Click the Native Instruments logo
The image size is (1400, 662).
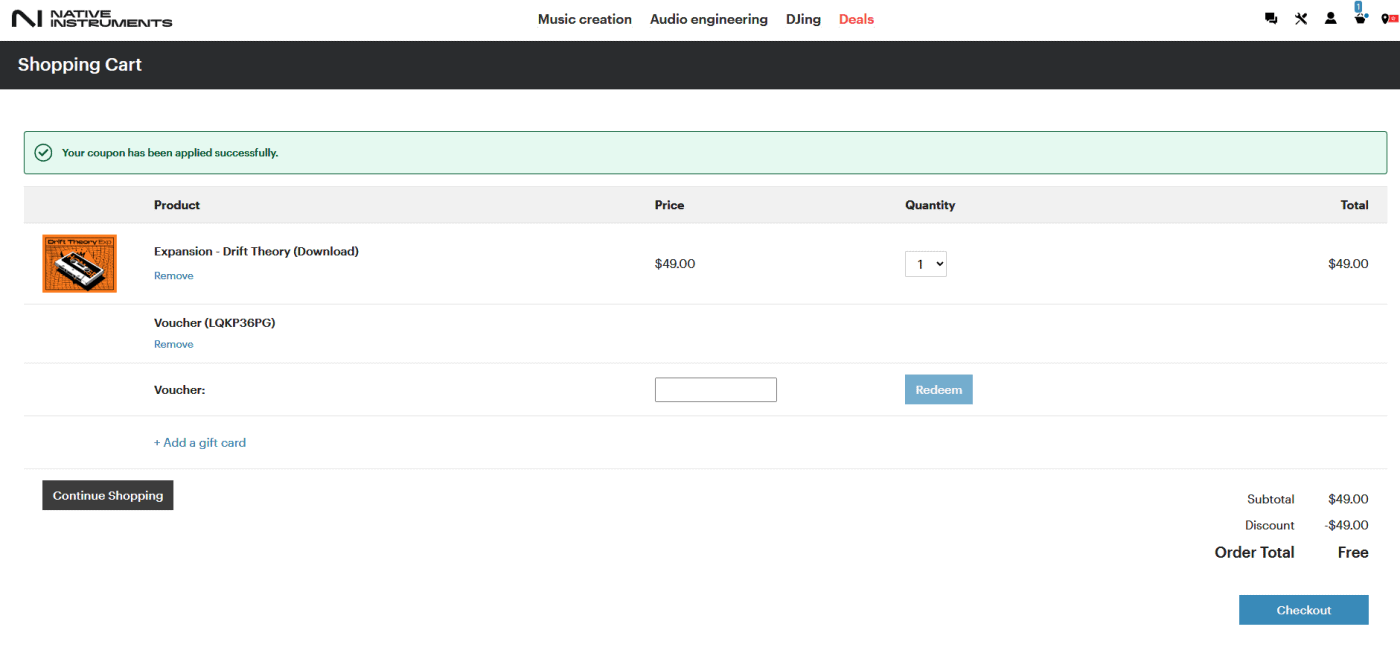(92, 19)
